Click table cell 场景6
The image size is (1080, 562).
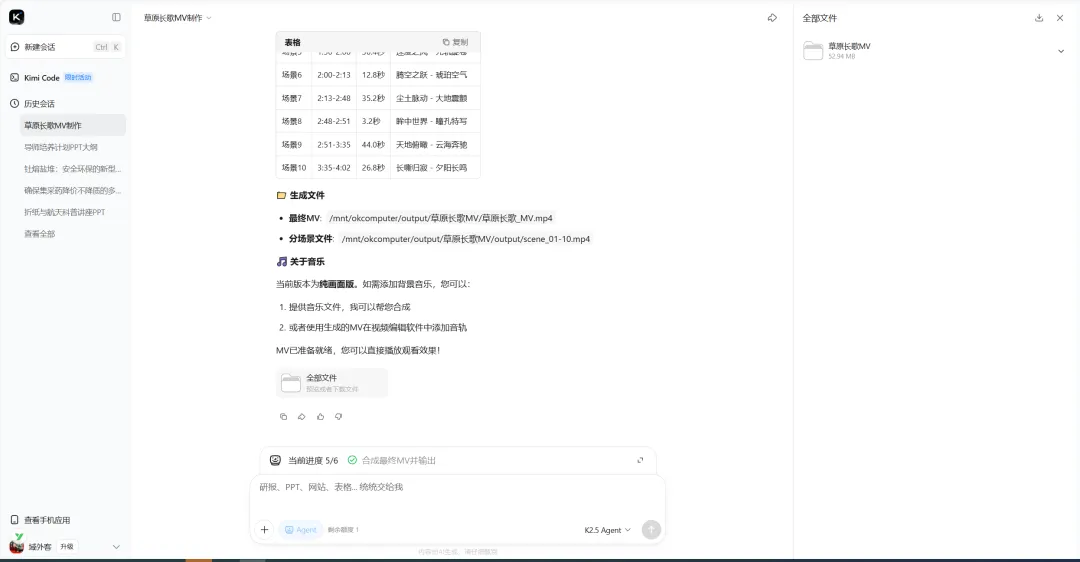292,74
